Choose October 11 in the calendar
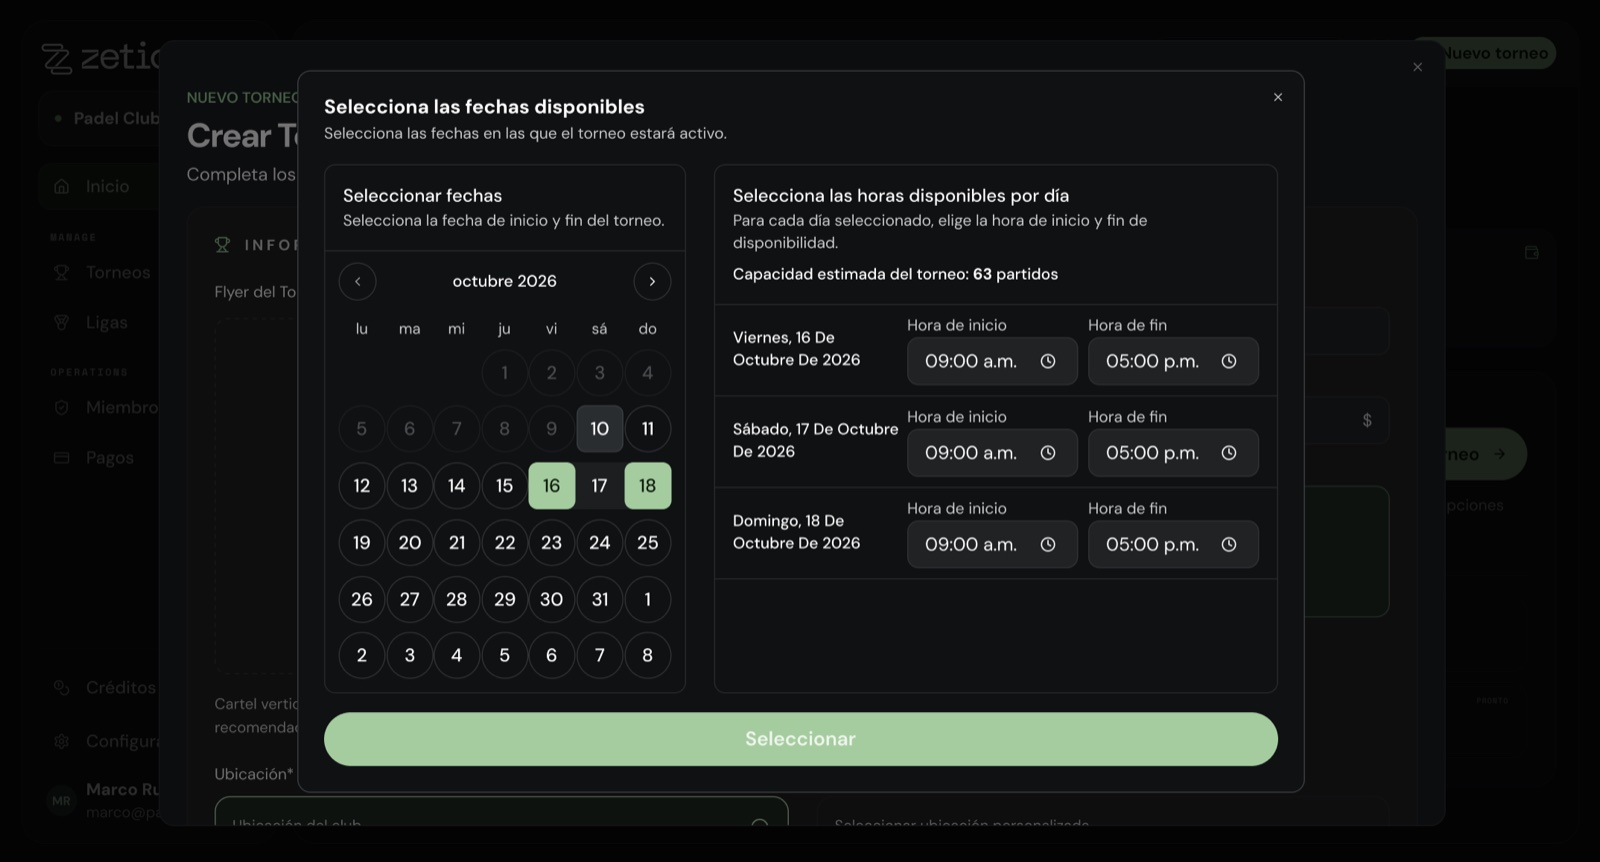The image size is (1600, 862). point(648,429)
